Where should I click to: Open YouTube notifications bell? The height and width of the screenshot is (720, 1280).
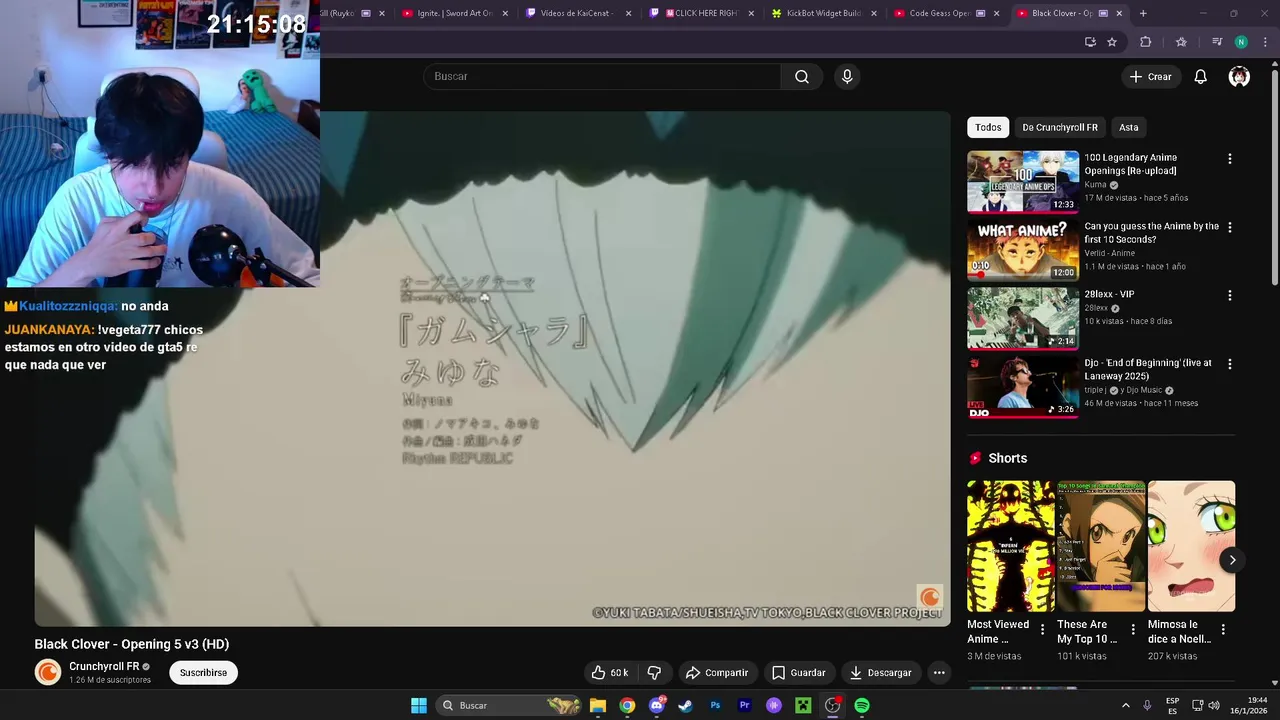click(1201, 77)
